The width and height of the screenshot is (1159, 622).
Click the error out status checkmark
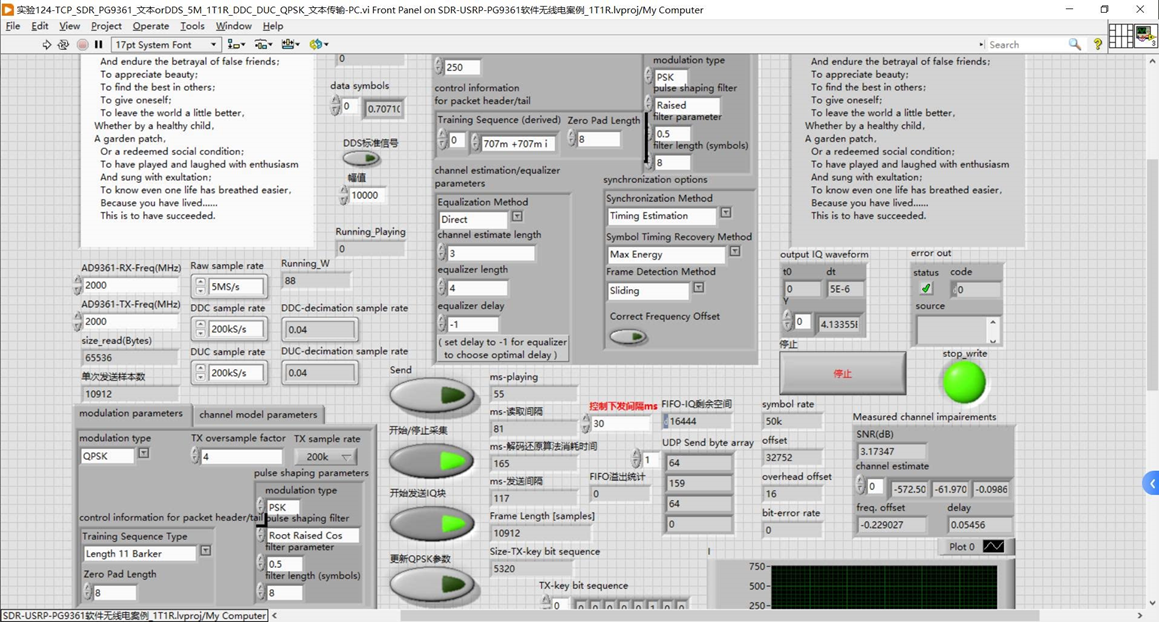point(925,288)
